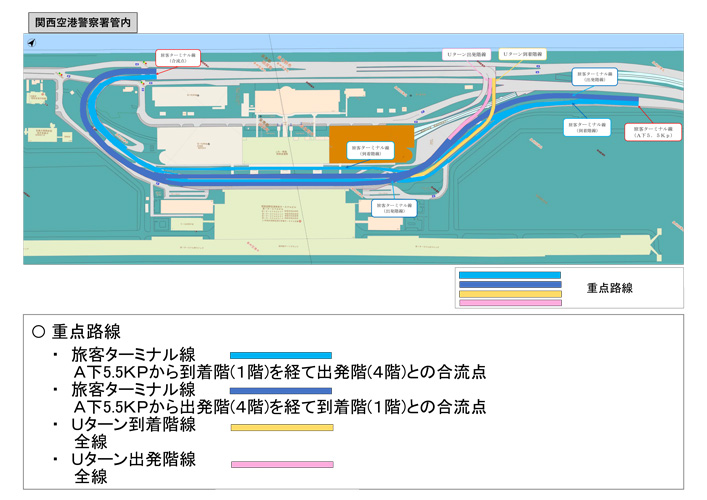This screenshot has height=500, width=707.
Task: Click 全線 under Uターン出発階線
Action: [x=91, y=477]
